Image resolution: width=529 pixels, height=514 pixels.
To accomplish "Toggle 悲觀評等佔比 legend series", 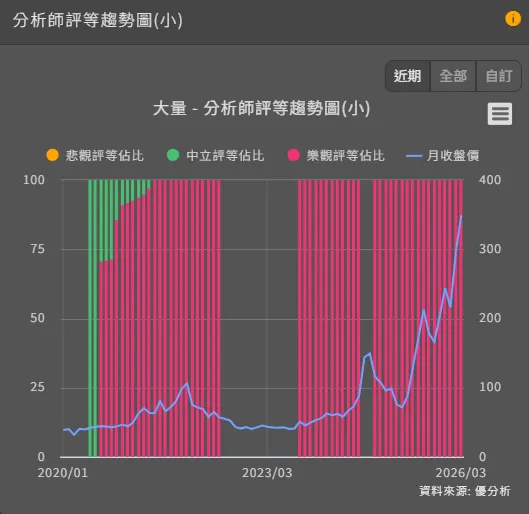I will (95, 155).
